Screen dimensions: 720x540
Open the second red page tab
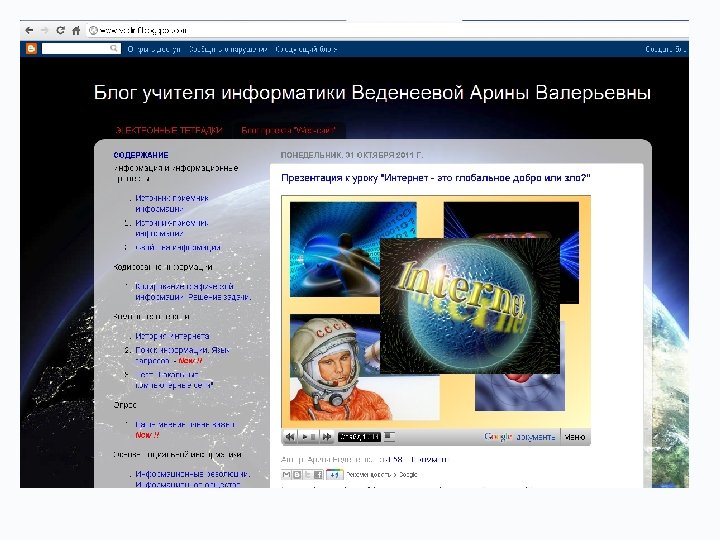point(288,130)
